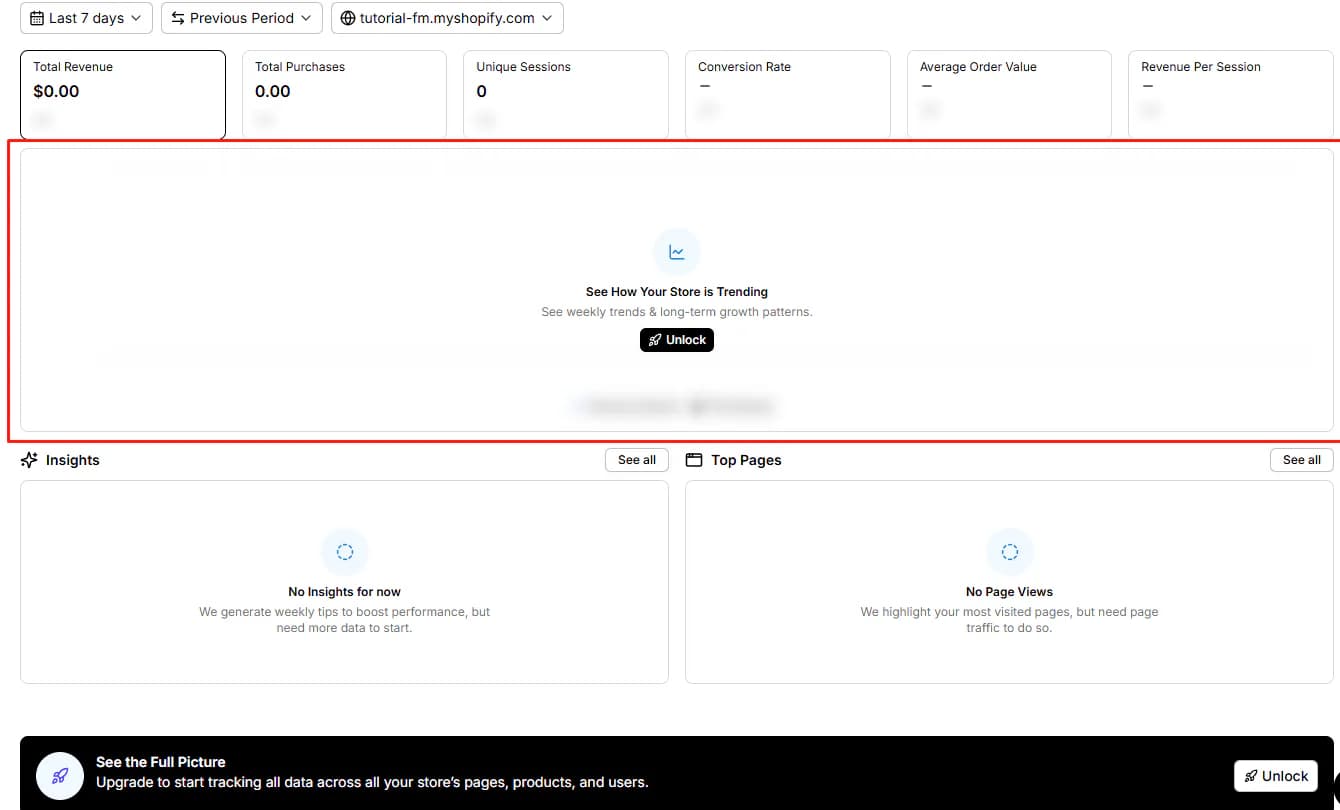Click the dashed circle icon above No Insights for now
This screenshot has height=810, width=1340.
(x=345, y=551)
